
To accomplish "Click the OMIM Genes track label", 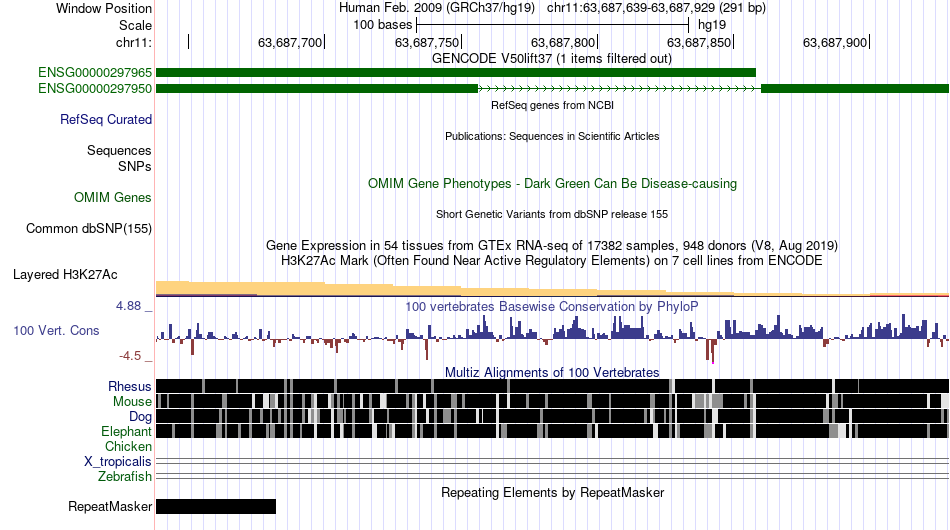I will [x=113, y=197].
